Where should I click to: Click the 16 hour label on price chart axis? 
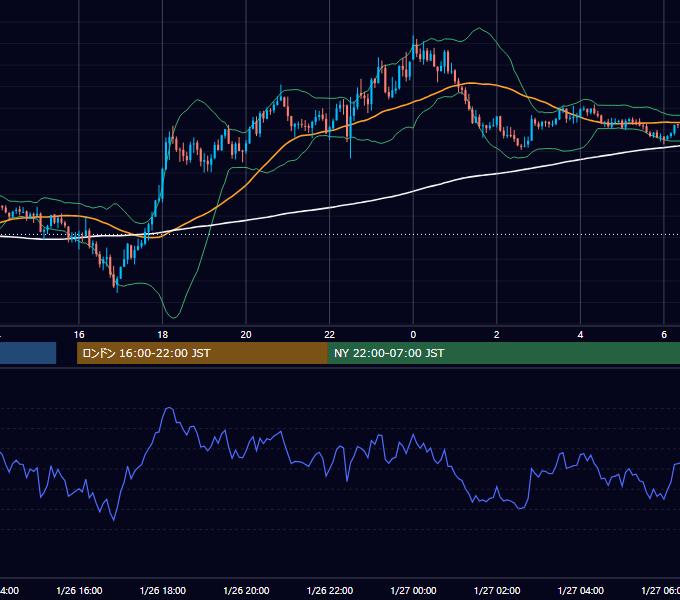coord(79,335)
